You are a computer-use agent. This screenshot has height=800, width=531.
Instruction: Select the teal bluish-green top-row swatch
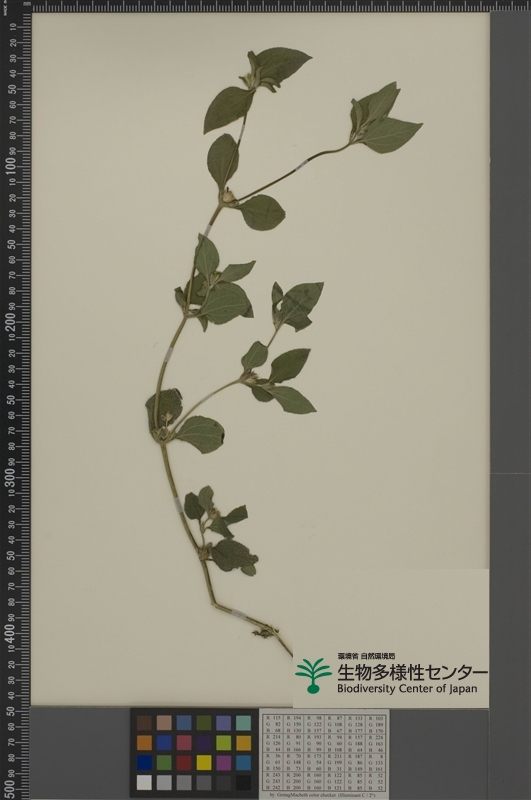(x=243, y=722)
